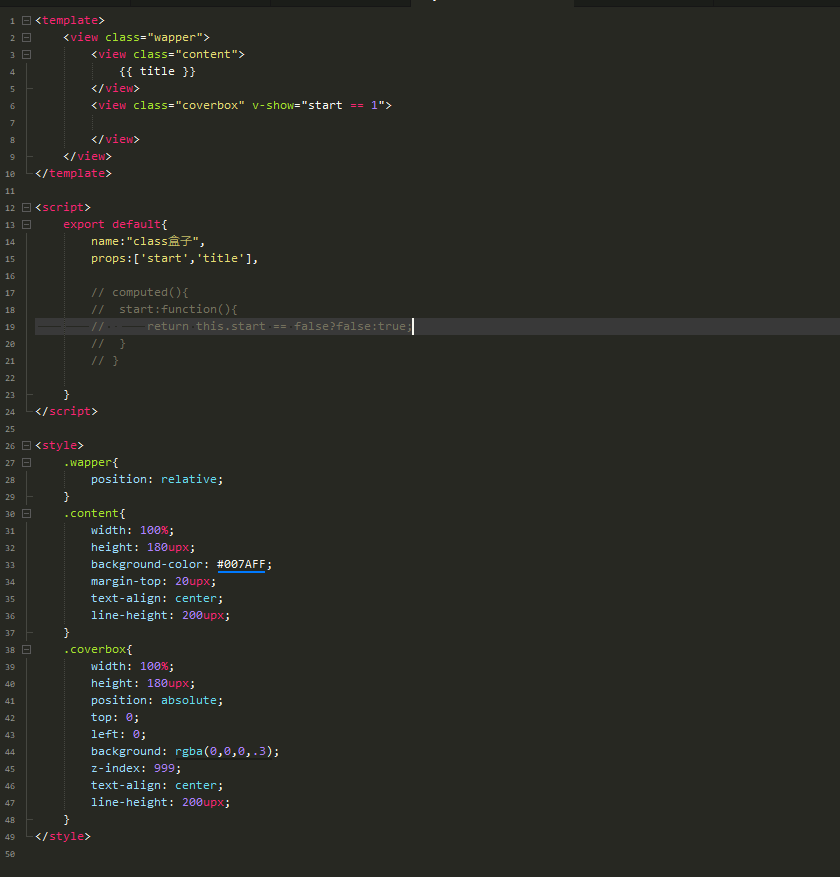
Task: Collapse the view class="wapper" fold marker
Action: (26, 37)
